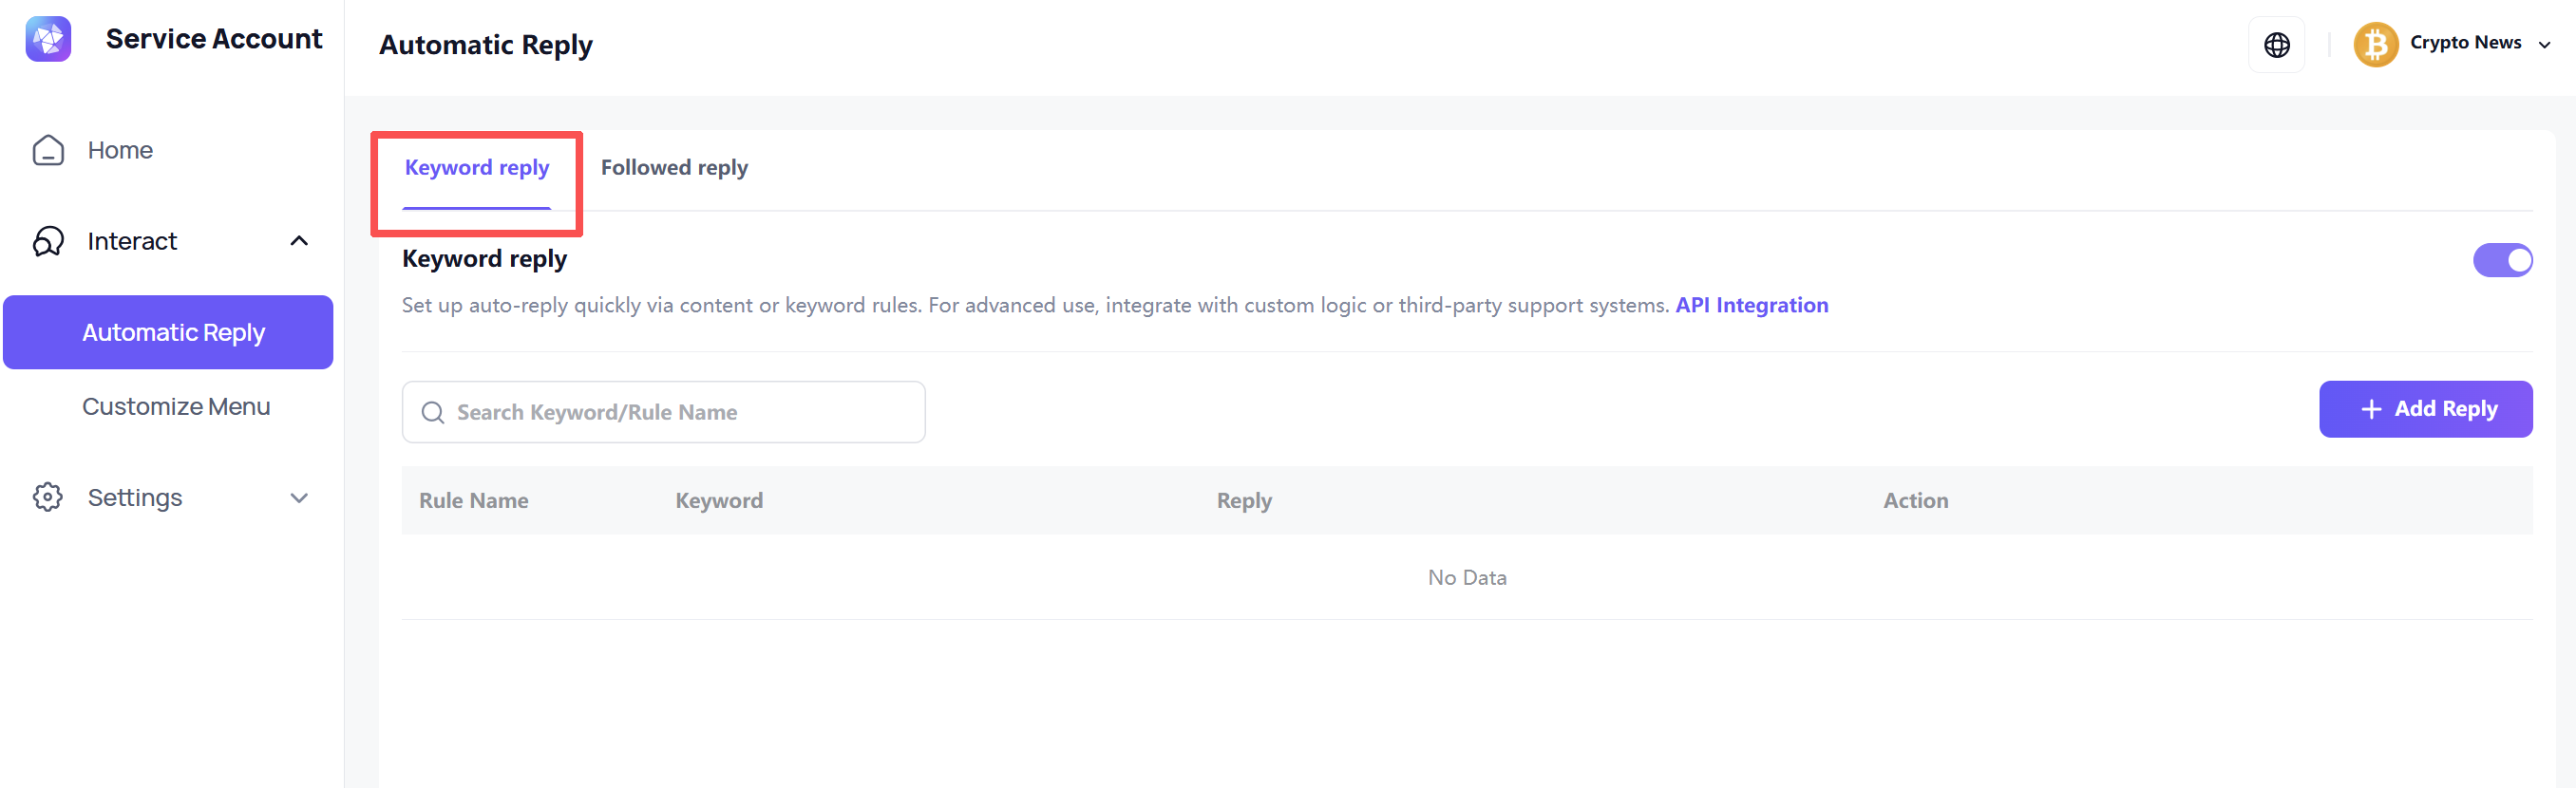Screen dimensions: 2576x788
Task: Switch to the Followed reply tab
Action: point(674,168)
